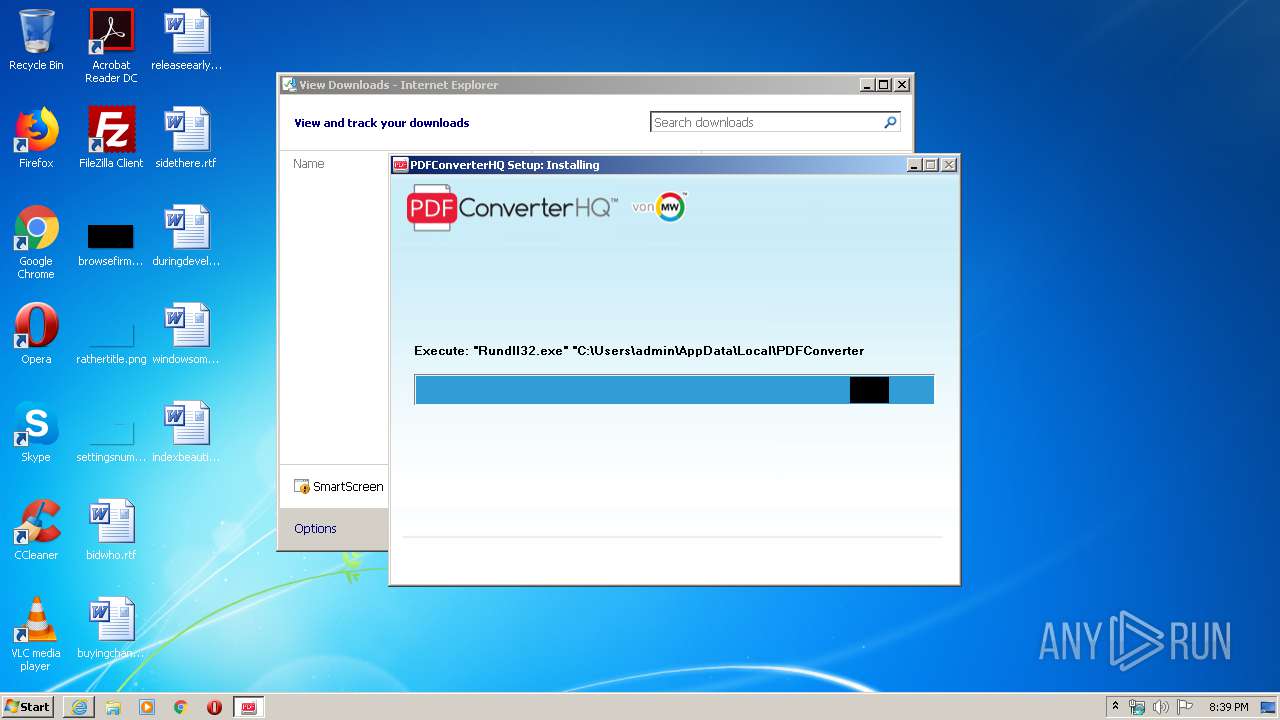
Task: Open Action Center flag icon
Action: (1185, 707)
